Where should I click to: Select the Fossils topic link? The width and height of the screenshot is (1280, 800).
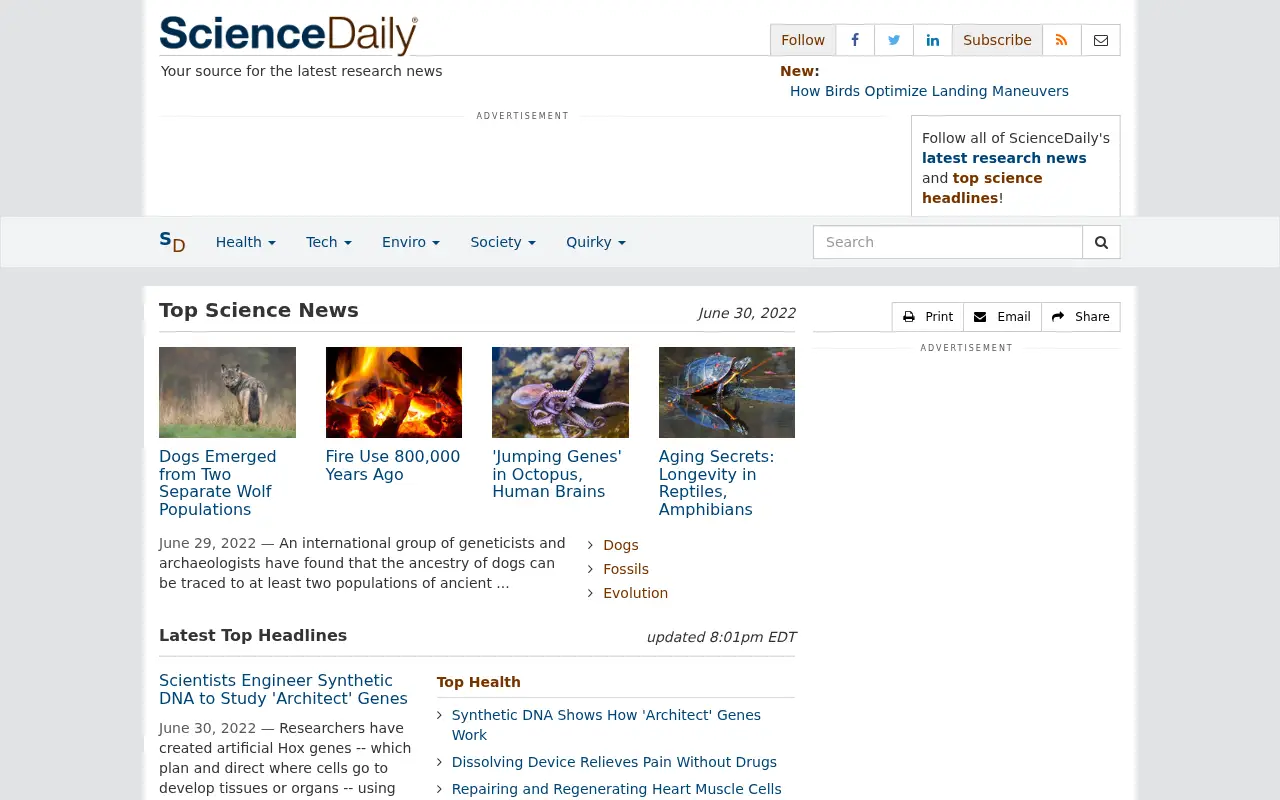[626, 569]
